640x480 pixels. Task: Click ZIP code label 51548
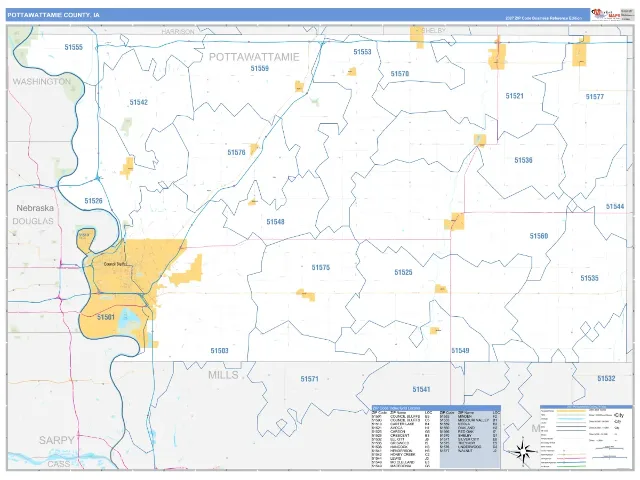point(275,222)
